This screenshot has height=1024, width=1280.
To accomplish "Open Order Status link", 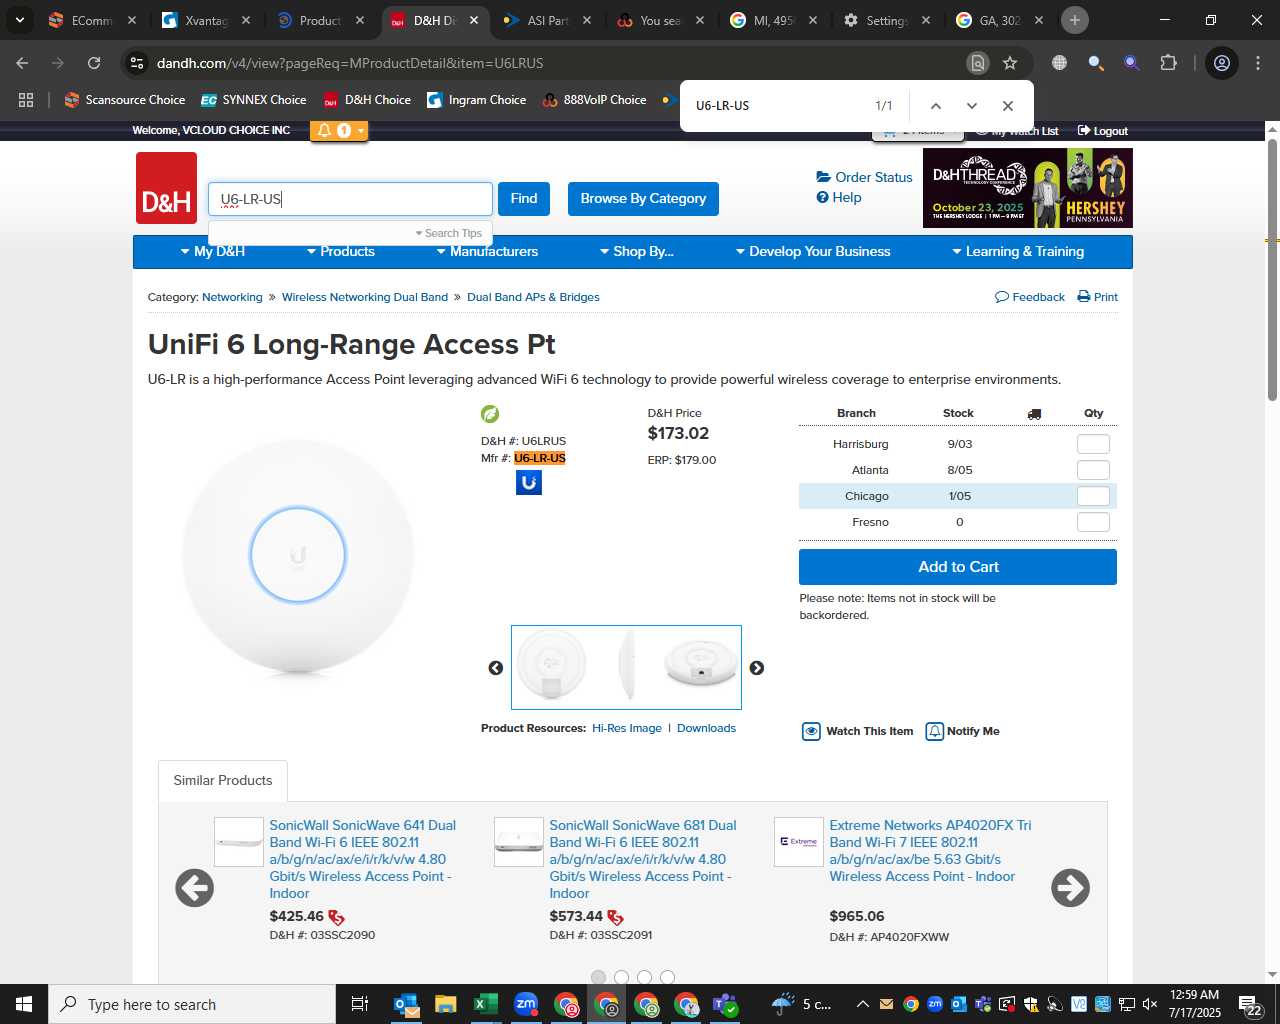I will point(865,177).
